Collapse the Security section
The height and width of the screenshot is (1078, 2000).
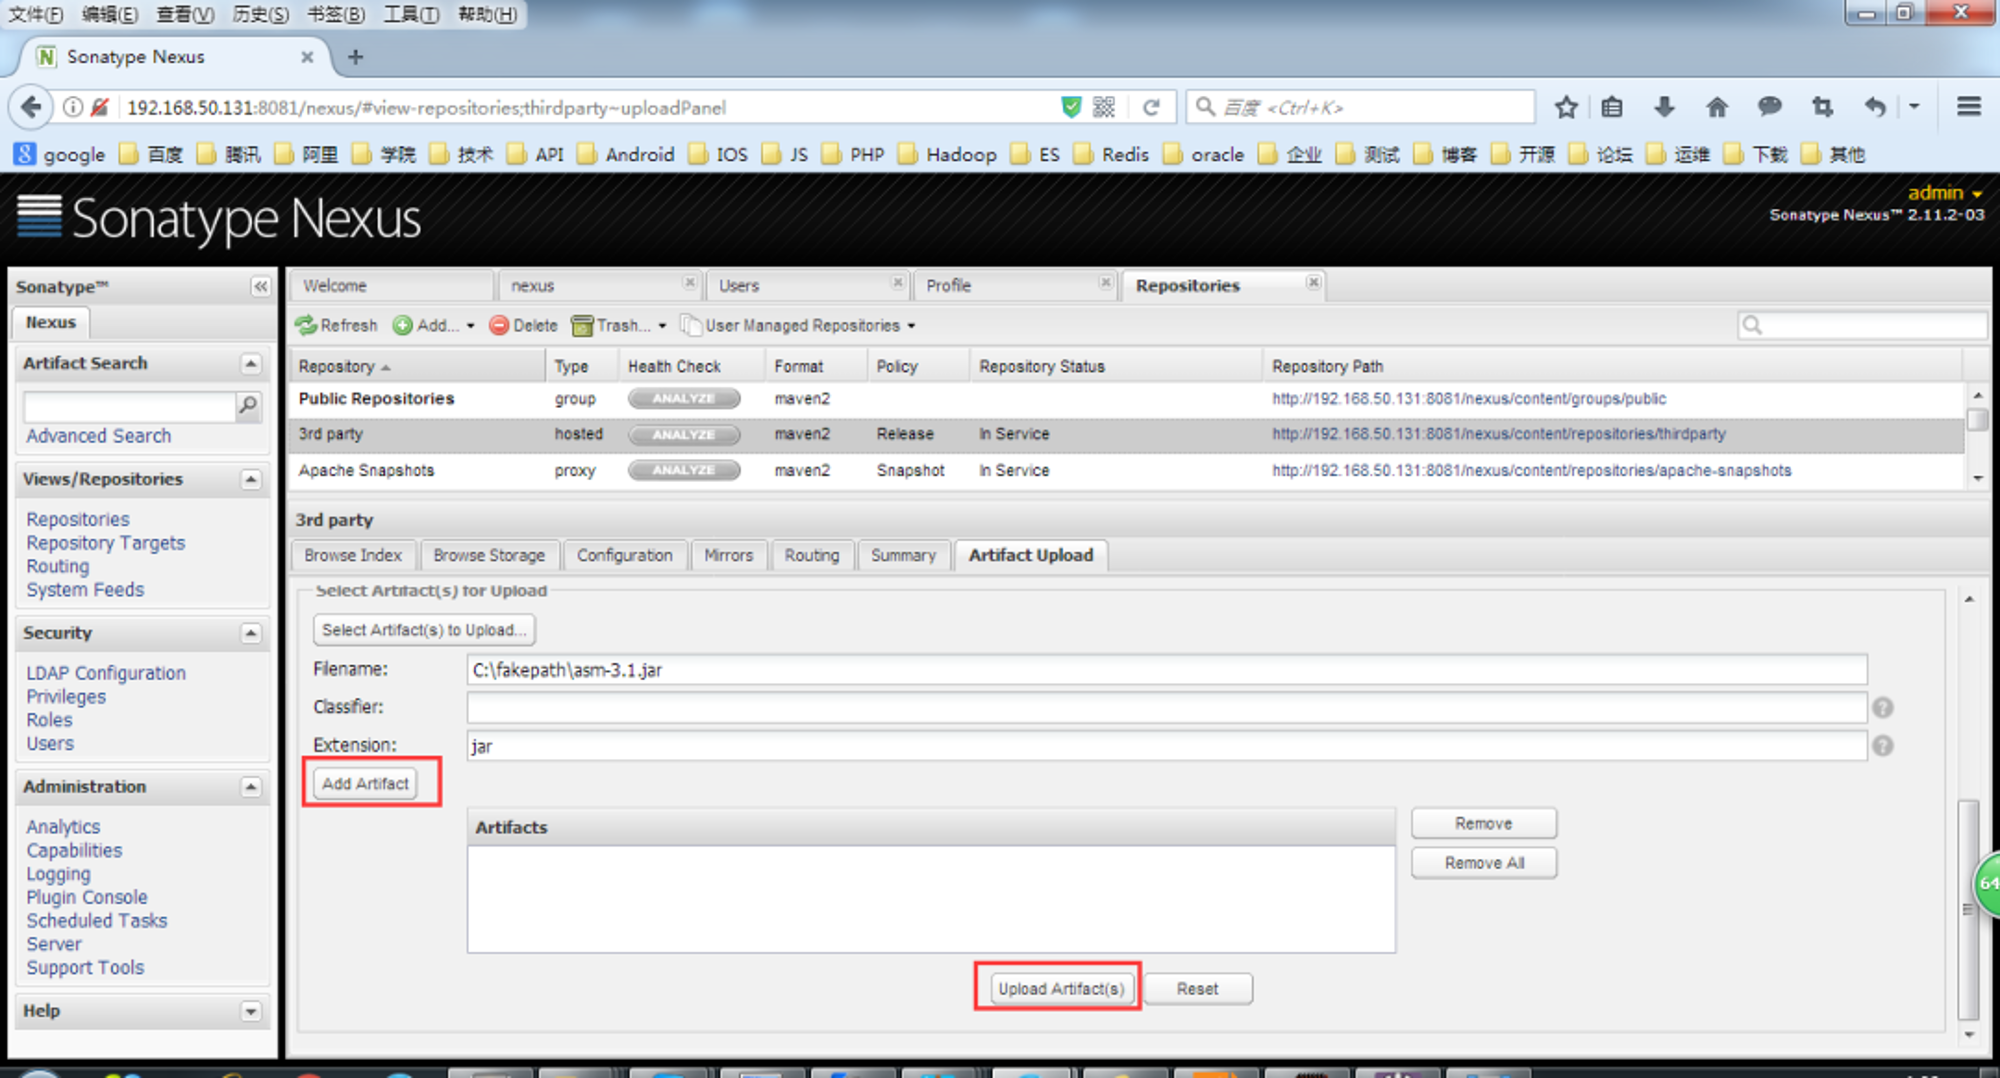point(251,634)
